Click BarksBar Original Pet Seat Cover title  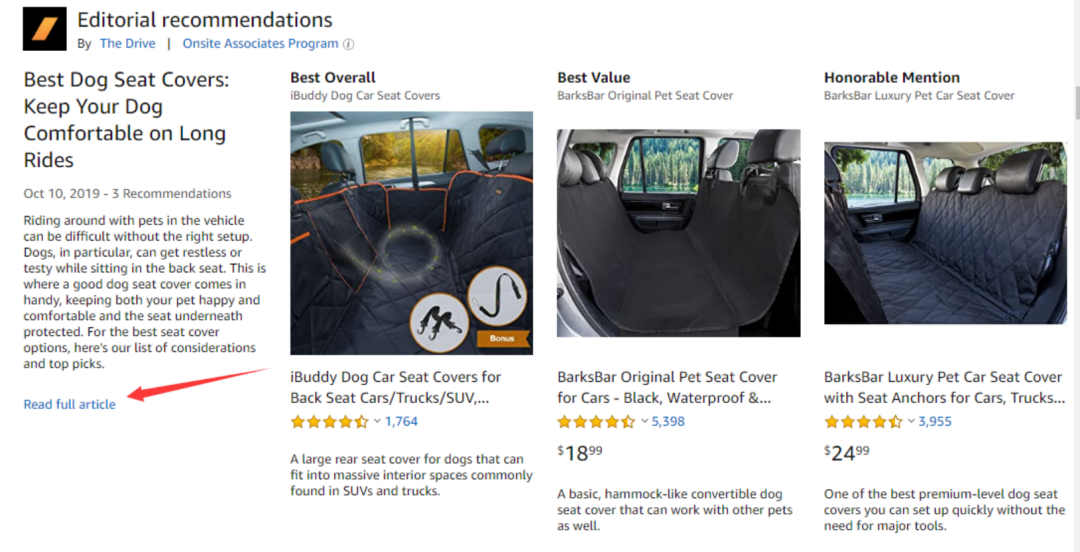pyautogui.click(x=667, y=387)
